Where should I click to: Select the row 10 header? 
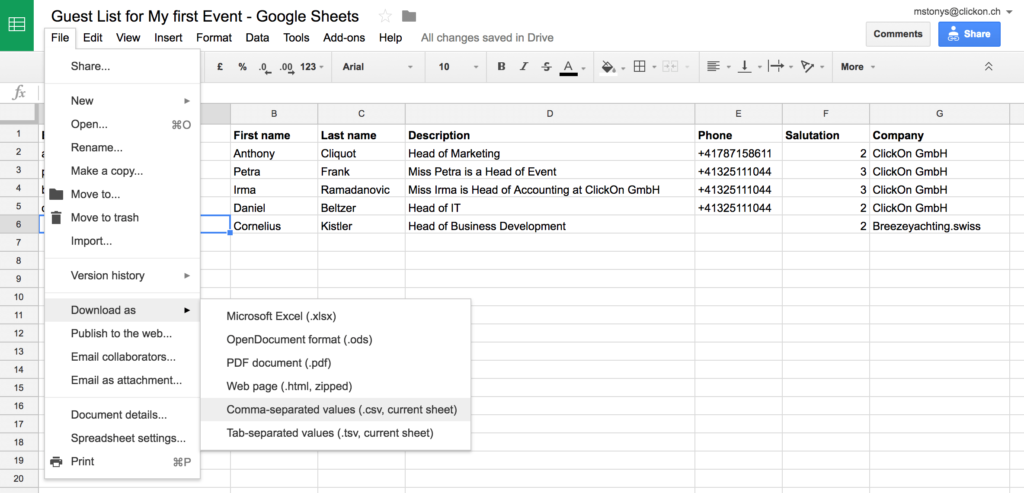tap(18, 297)
